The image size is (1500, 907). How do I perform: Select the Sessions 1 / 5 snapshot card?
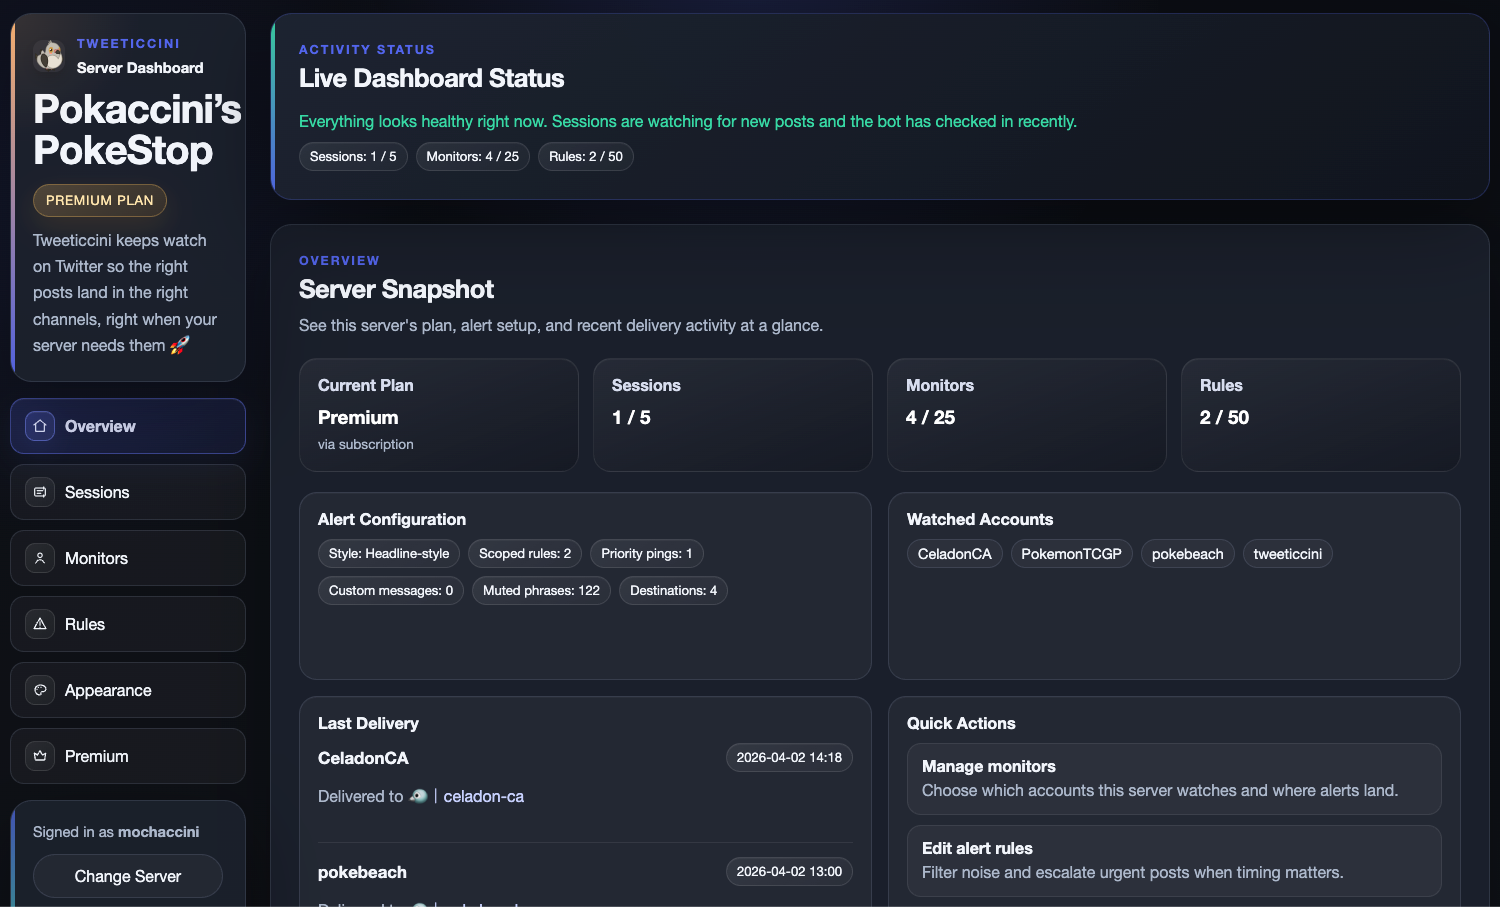733,415
